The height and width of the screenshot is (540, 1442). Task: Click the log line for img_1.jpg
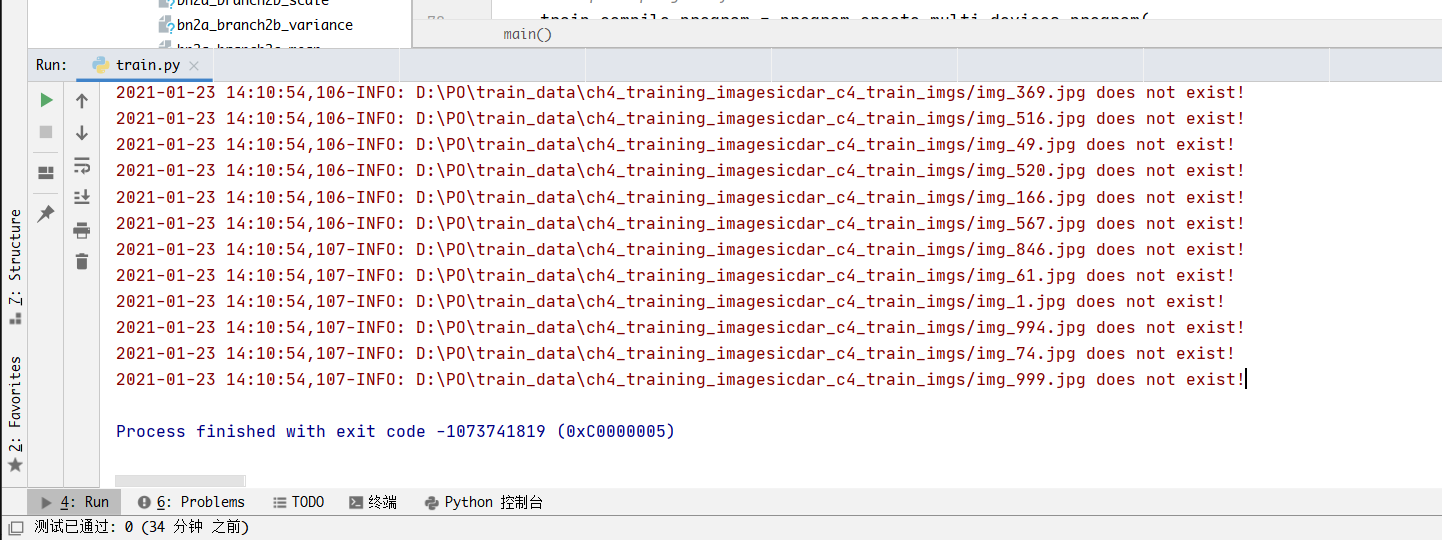(x=670, y=301)
